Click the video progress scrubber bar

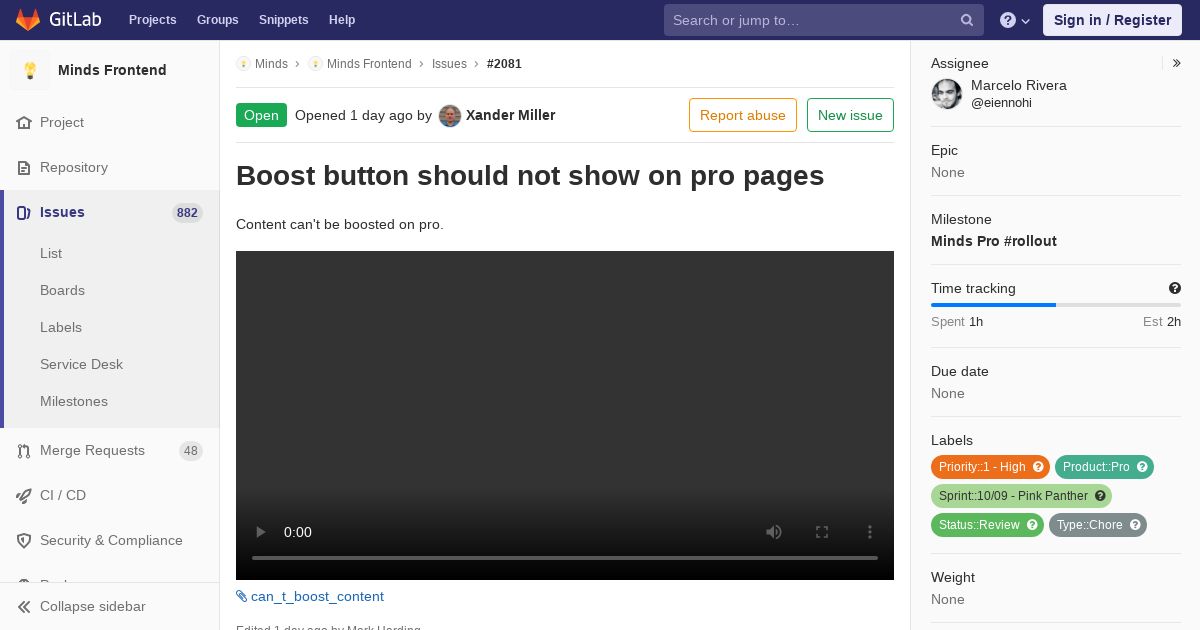(565, 557)
